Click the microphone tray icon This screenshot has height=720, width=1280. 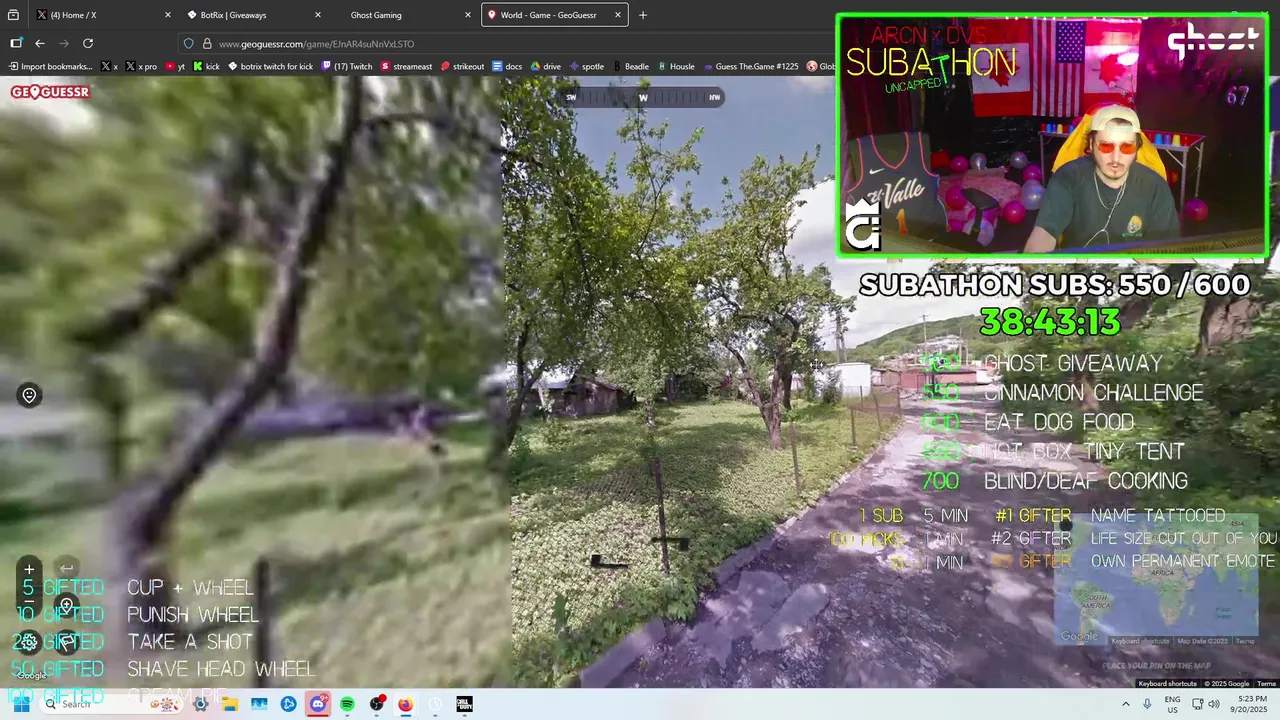pyautogui.click(x=1147, y=704)
